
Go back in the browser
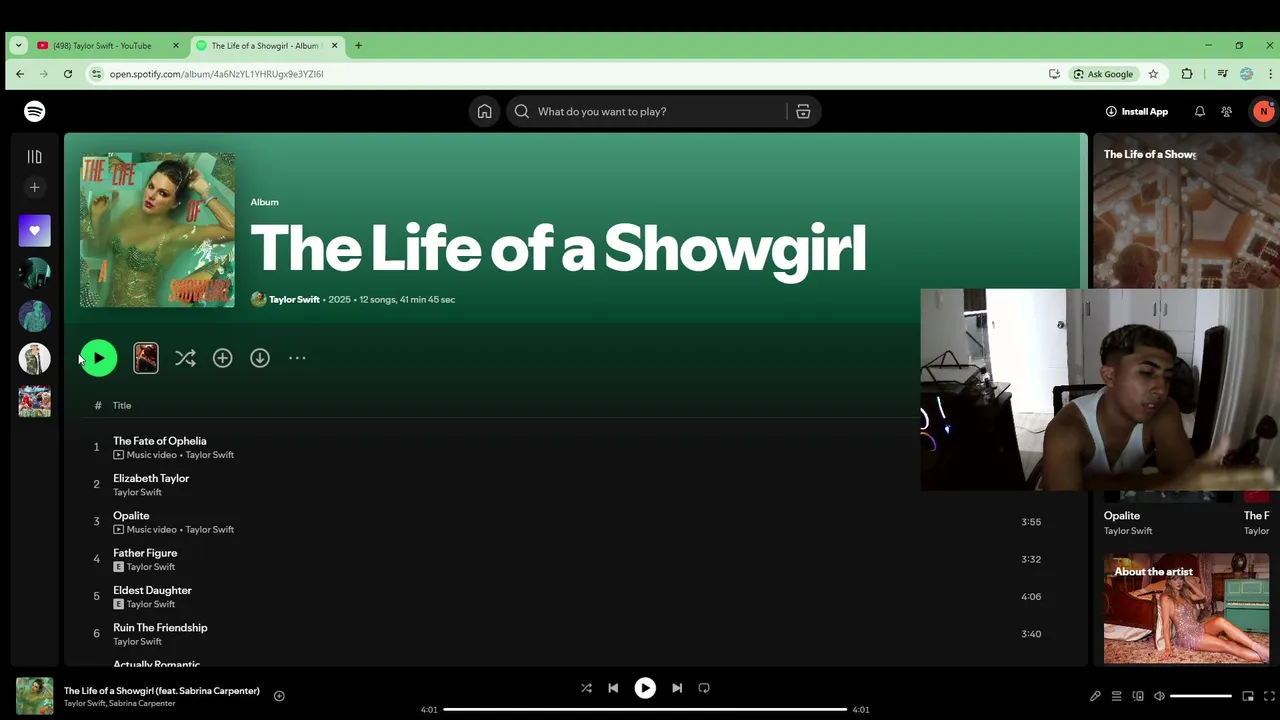point(20,74)
